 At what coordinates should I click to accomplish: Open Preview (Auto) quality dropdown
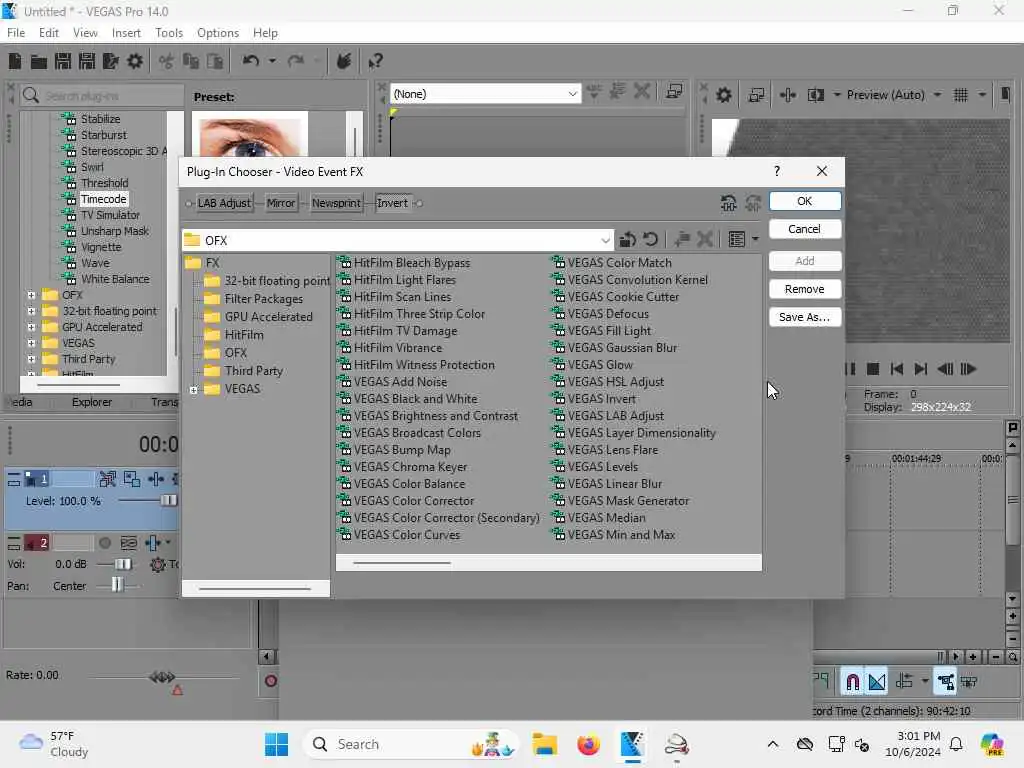[937, 95]
